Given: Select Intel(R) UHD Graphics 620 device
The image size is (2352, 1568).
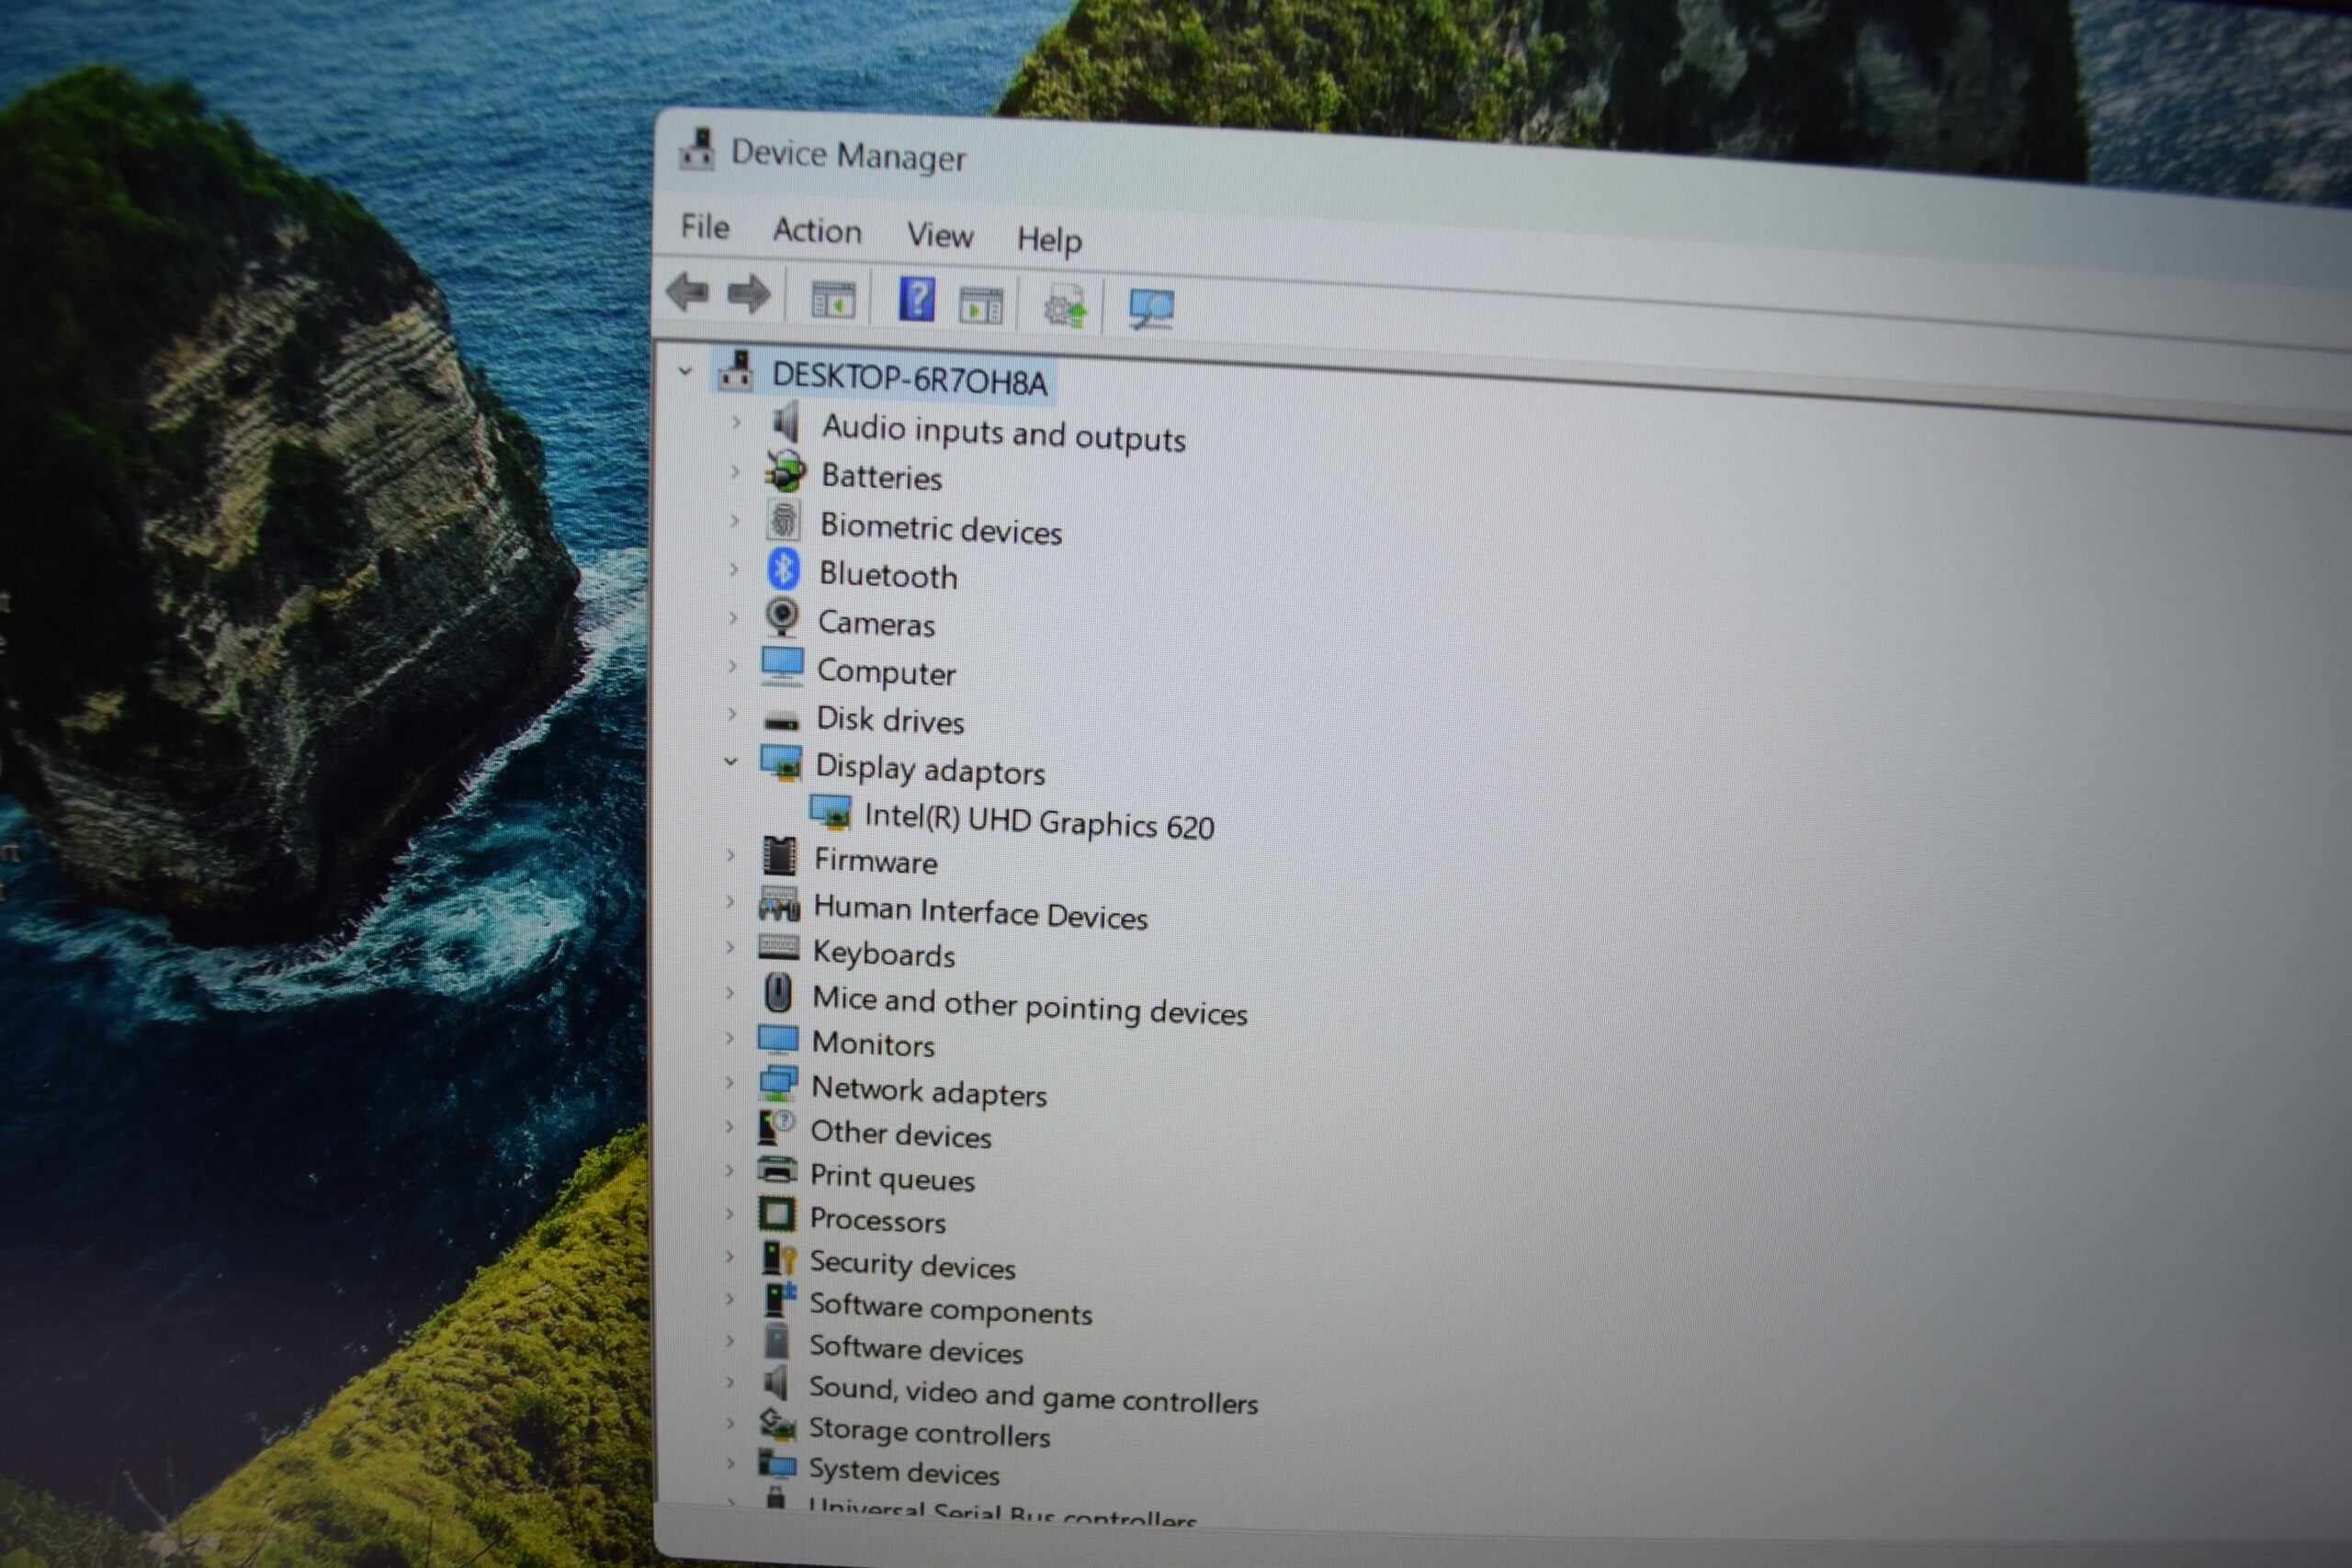Looking at the screenshot, I should click(1039, 822).
